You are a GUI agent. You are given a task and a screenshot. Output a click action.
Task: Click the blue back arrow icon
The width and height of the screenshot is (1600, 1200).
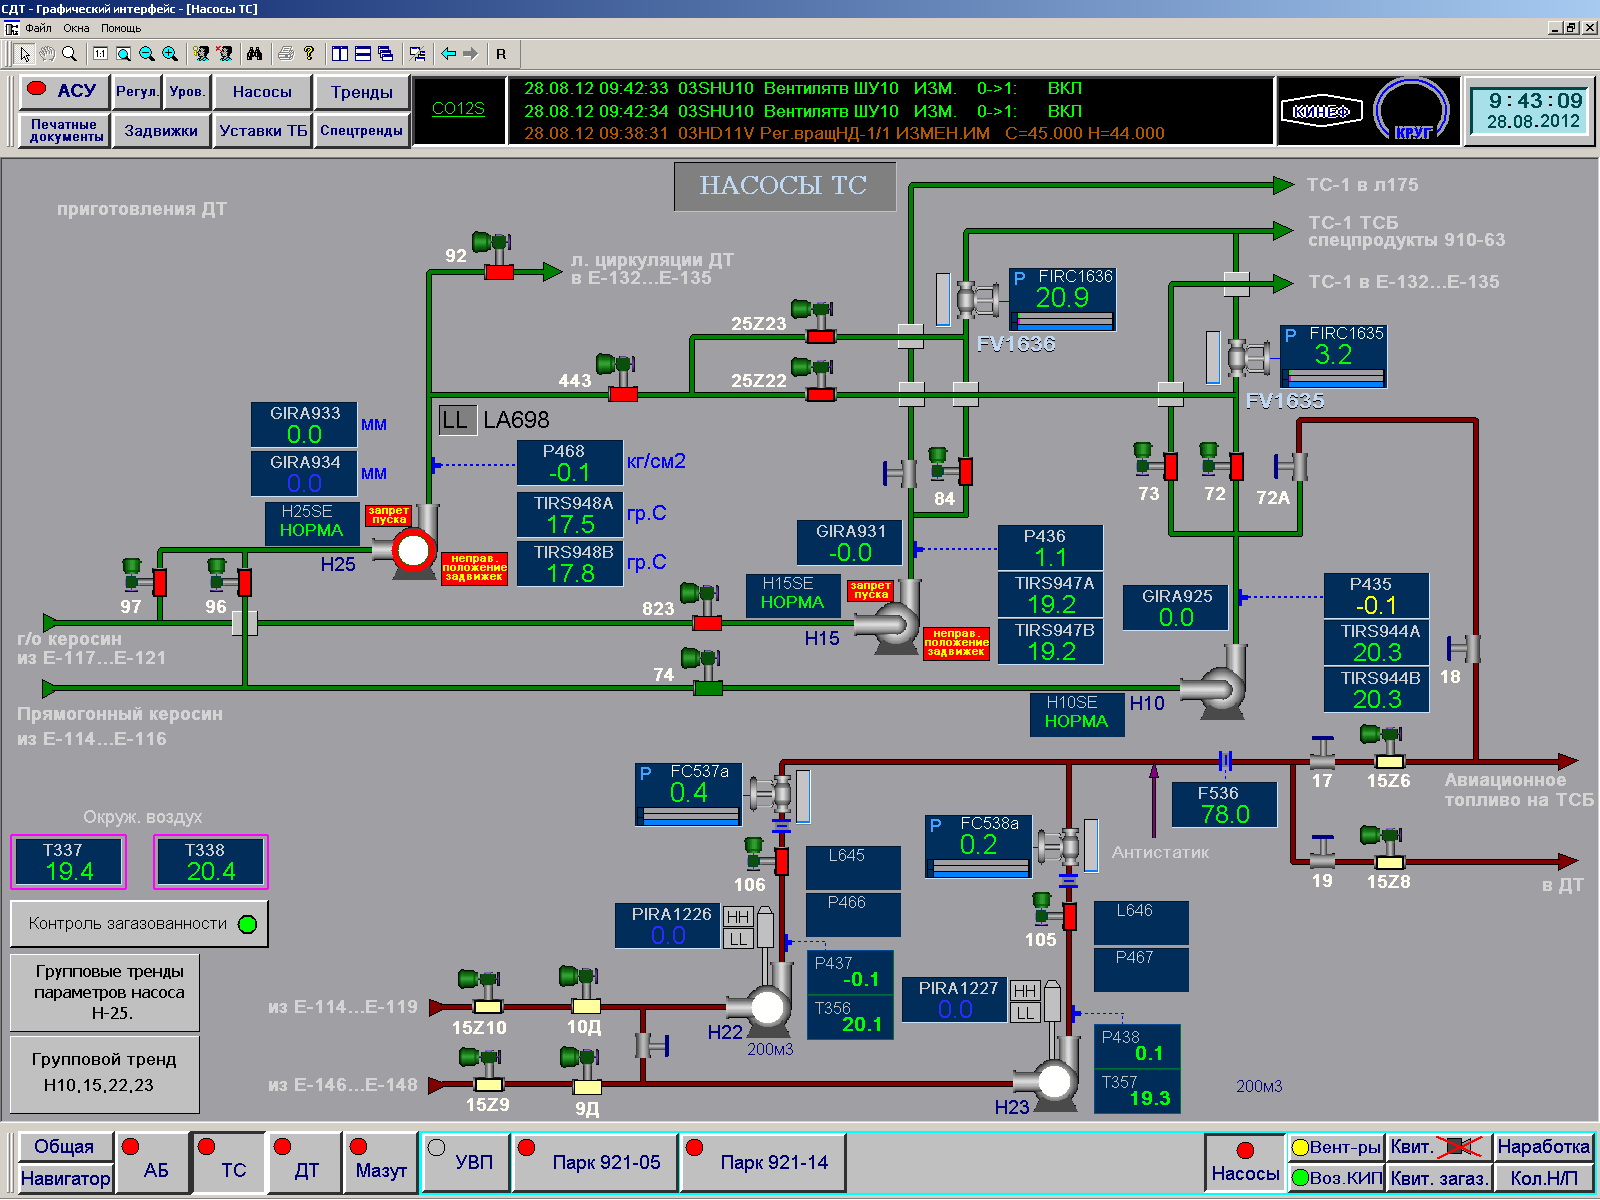(449, 54)
